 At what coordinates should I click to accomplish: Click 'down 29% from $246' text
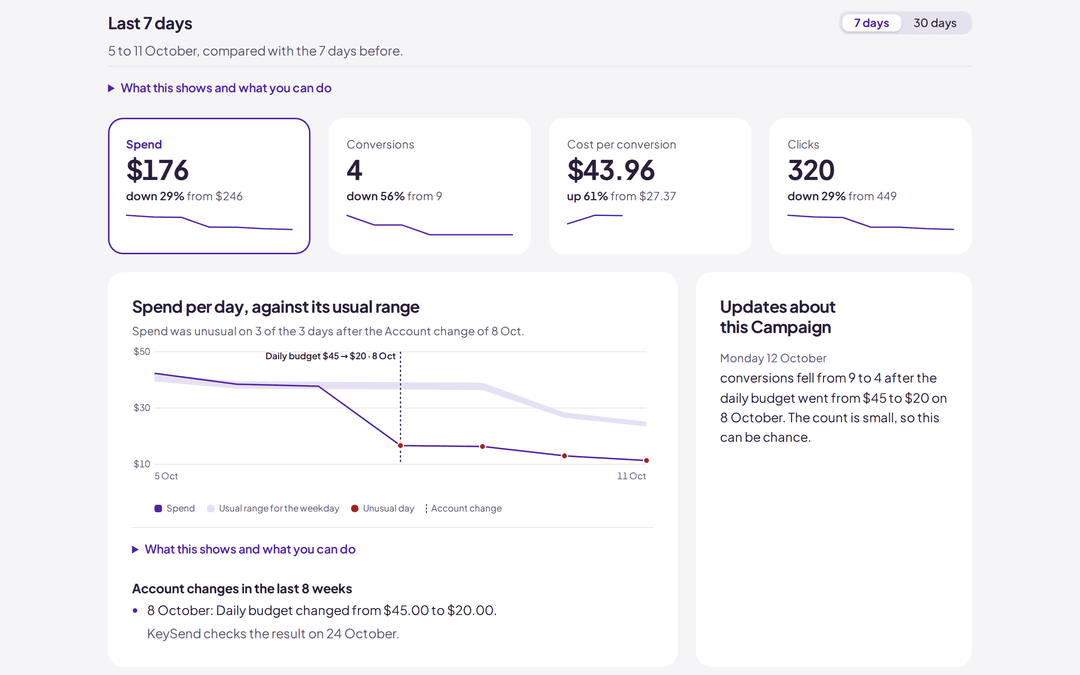[x=184, y=196]
